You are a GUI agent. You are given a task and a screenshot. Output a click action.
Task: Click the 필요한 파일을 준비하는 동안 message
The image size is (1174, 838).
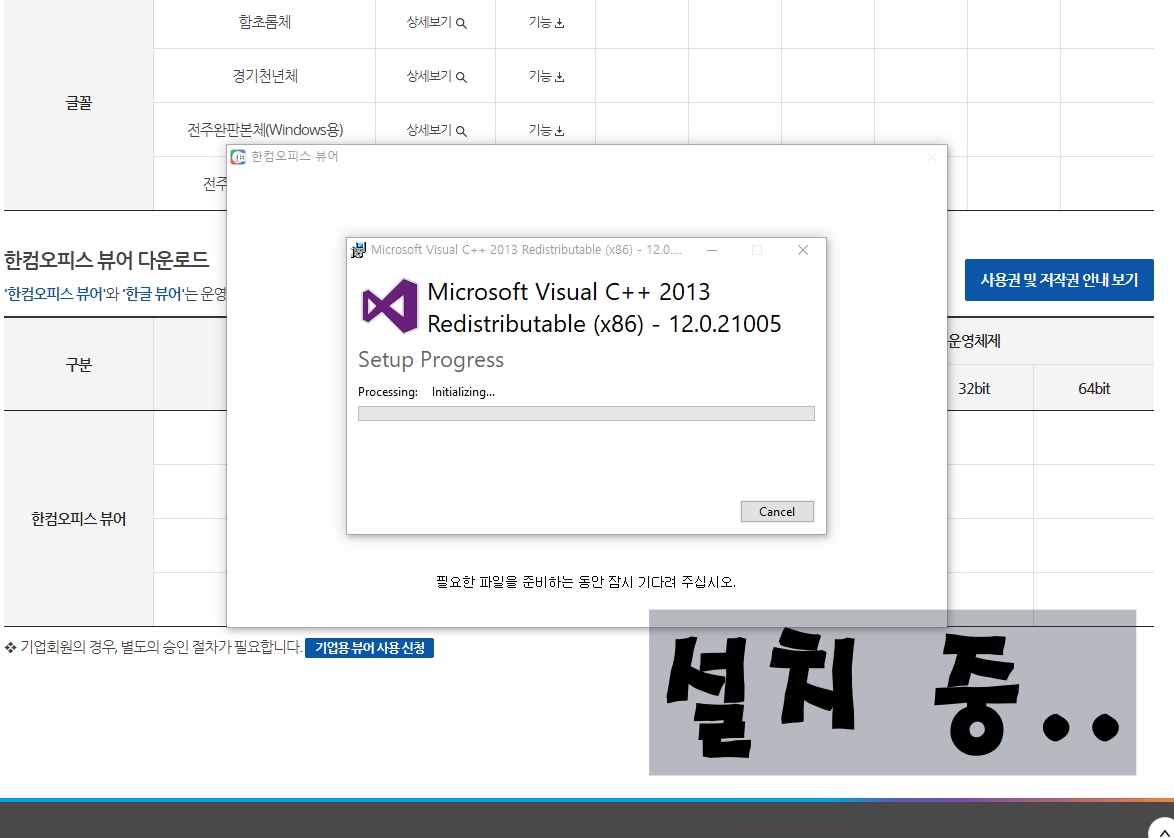(586, 582)
